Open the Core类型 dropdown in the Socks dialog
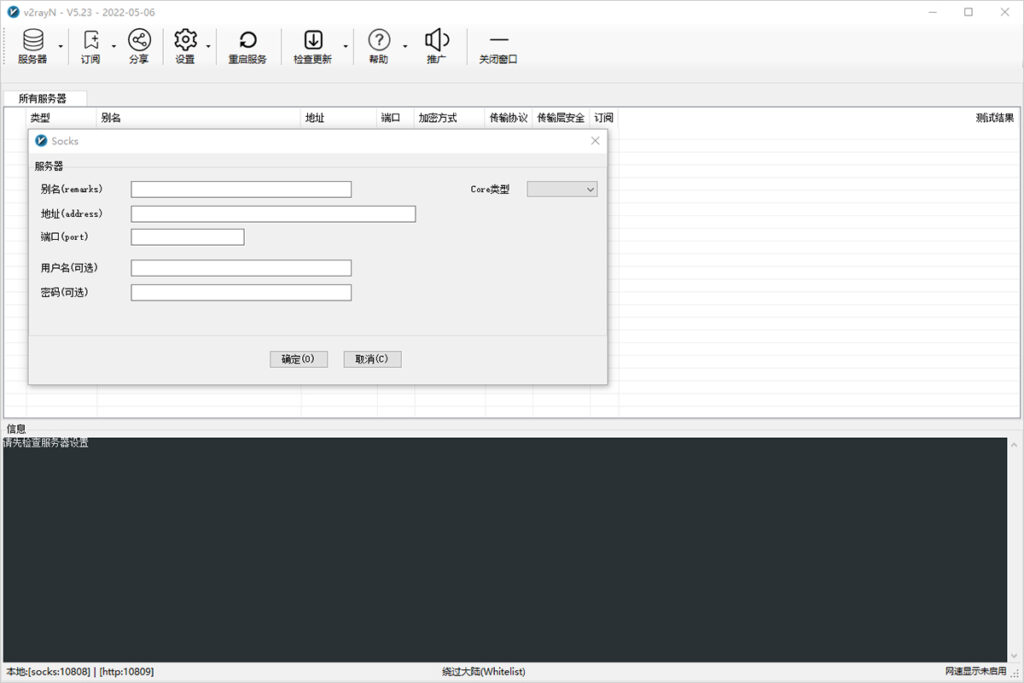The image size is (1024, 683). 561,188
